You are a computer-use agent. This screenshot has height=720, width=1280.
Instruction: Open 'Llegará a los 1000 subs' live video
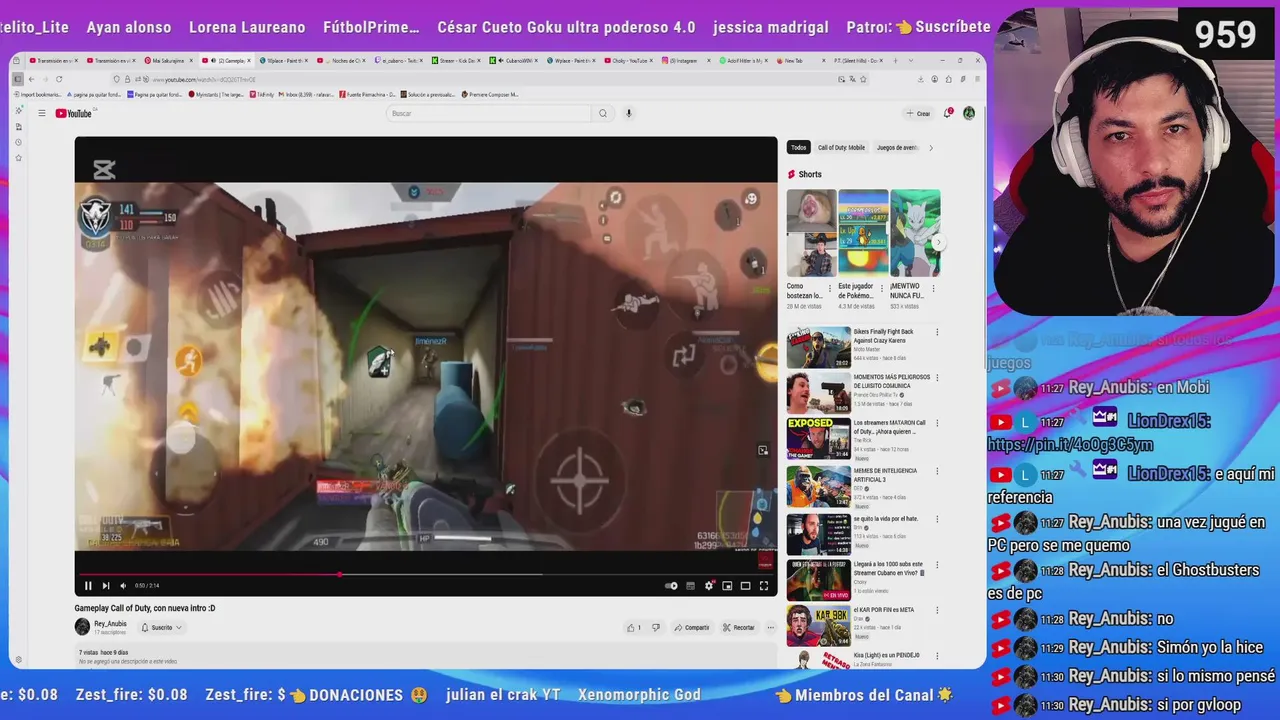pos(818,580)
